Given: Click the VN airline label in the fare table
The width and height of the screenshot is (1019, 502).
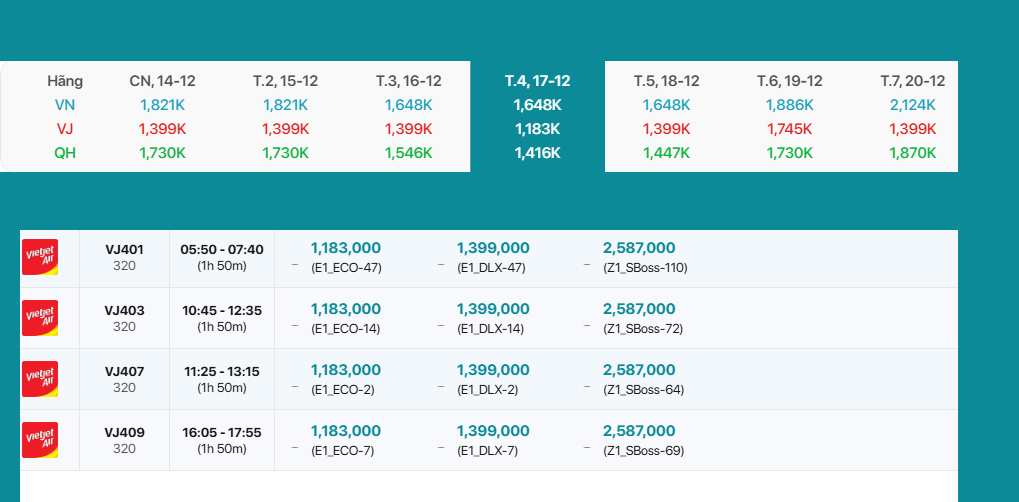Looking at the screenshot, I should click(65, 105).
